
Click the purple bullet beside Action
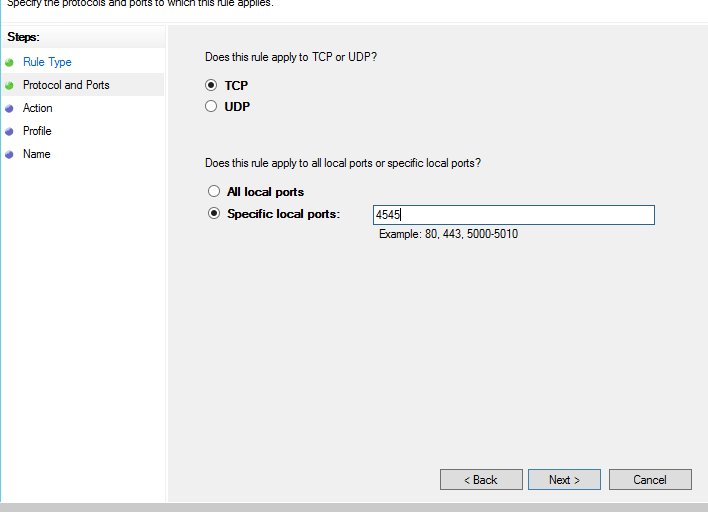click(9, 108)
